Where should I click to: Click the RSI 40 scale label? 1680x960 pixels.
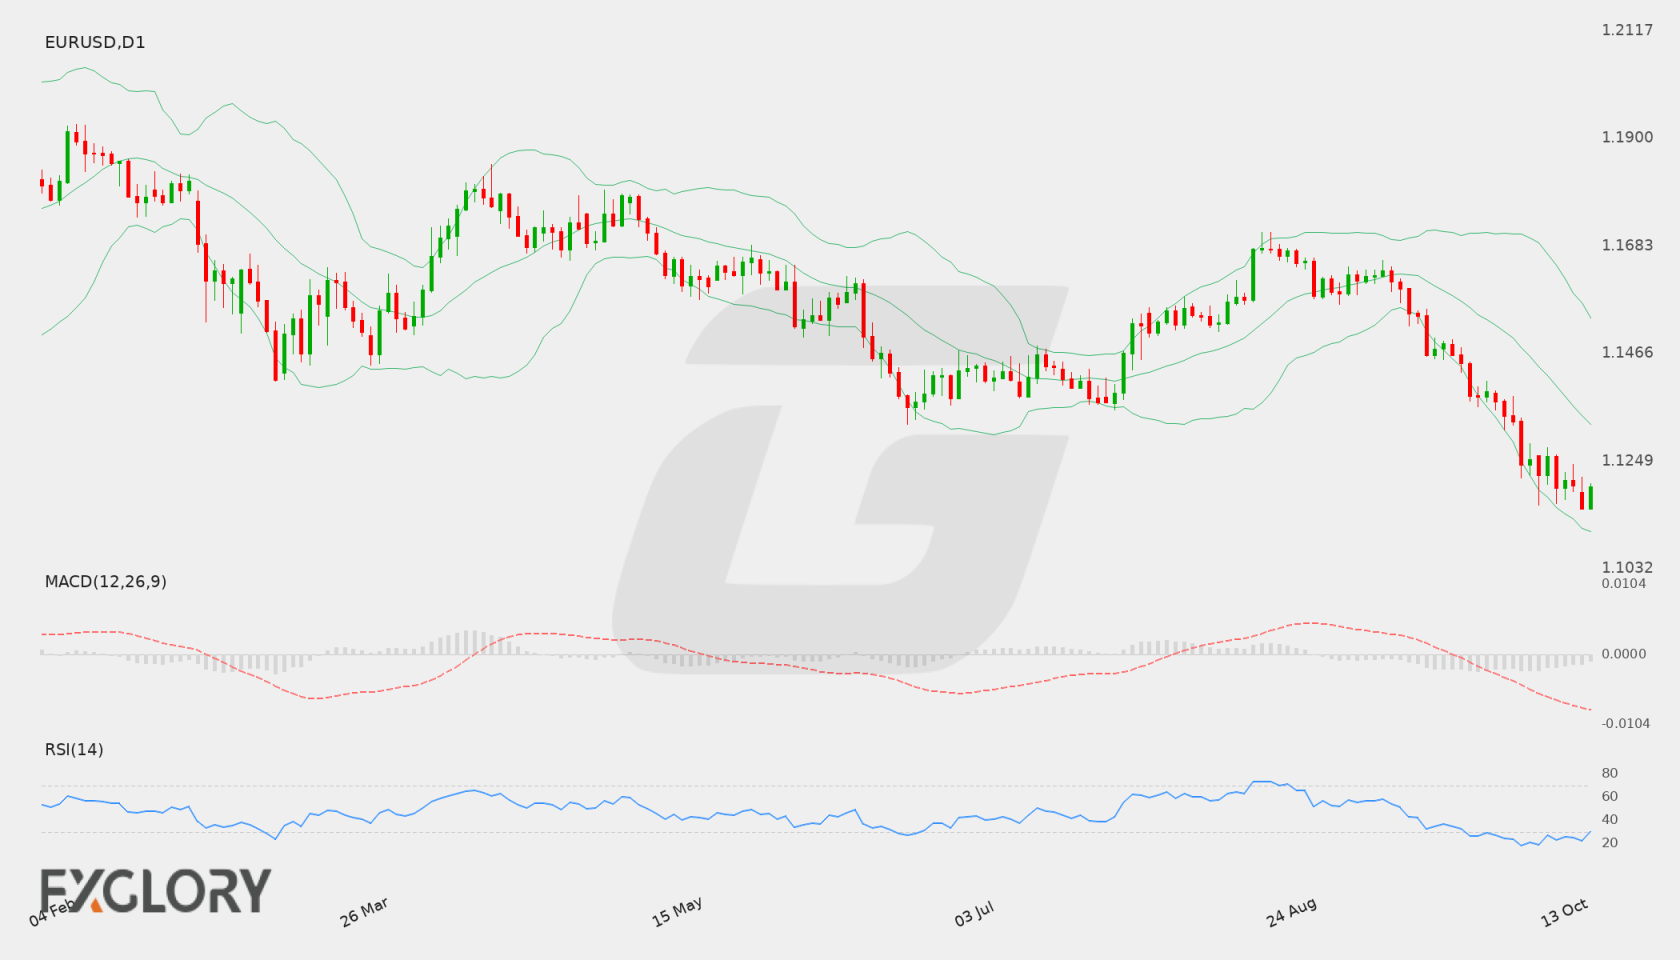click(x=1610, y=819)
